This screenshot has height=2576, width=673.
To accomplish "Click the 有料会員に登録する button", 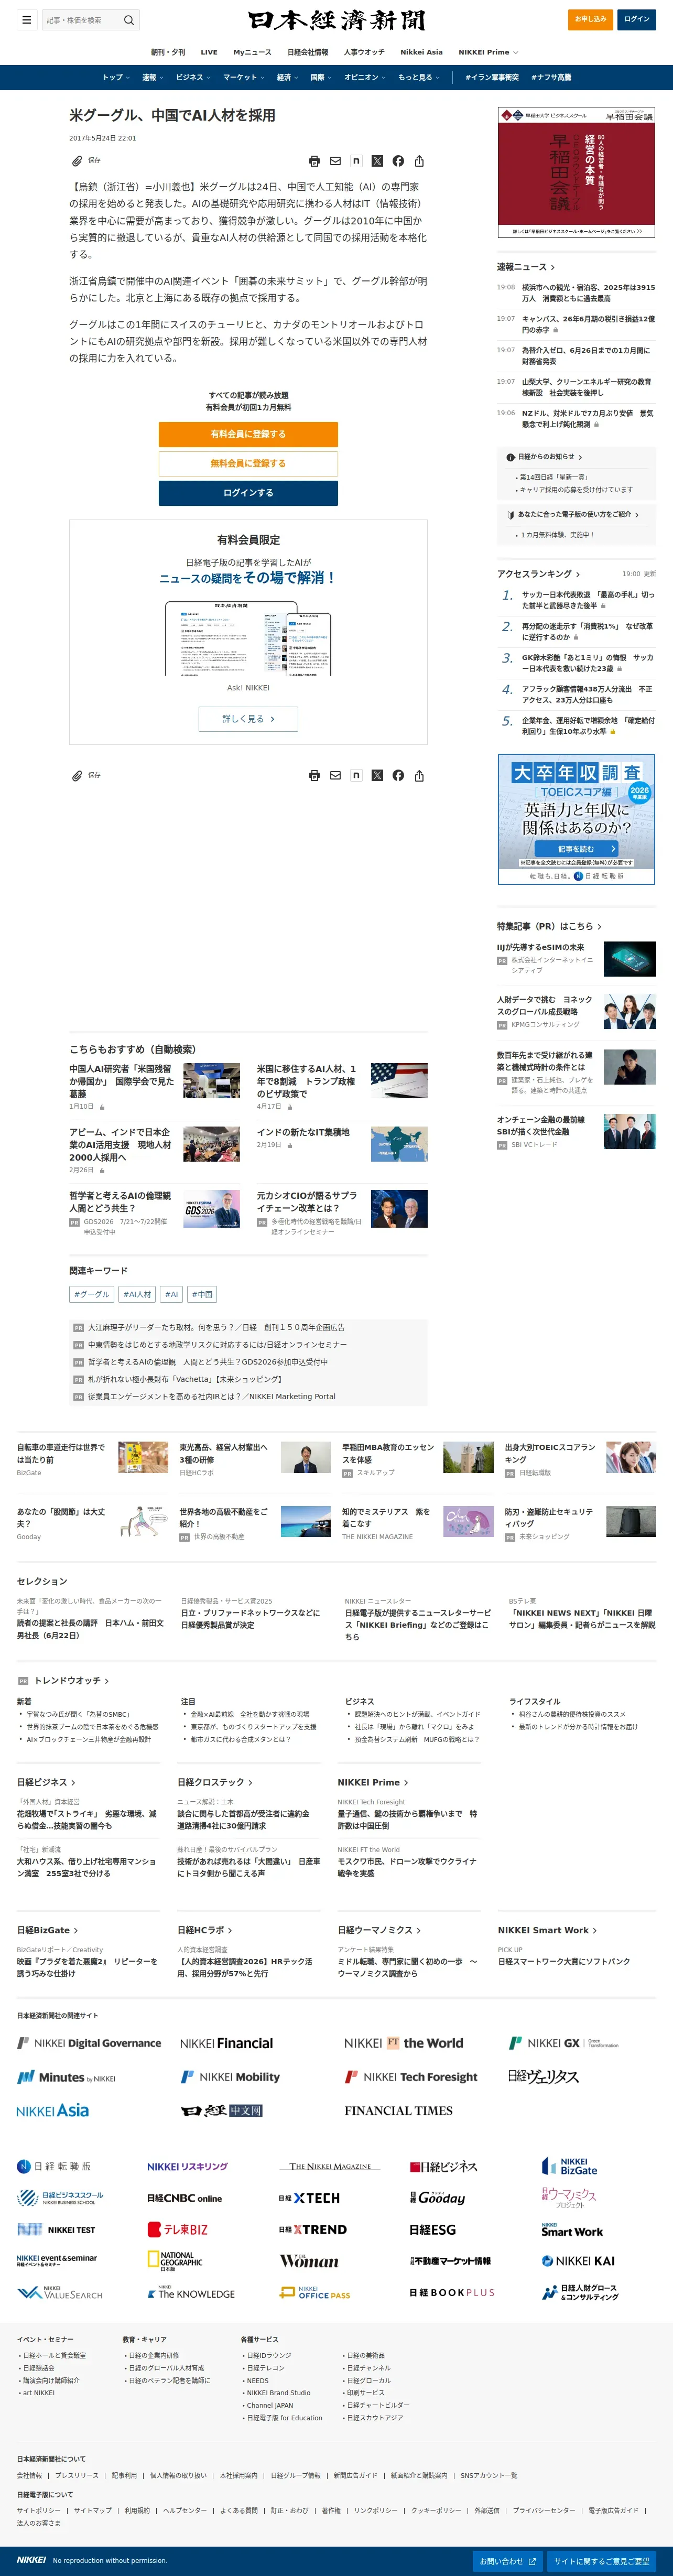I will point(248,434).
